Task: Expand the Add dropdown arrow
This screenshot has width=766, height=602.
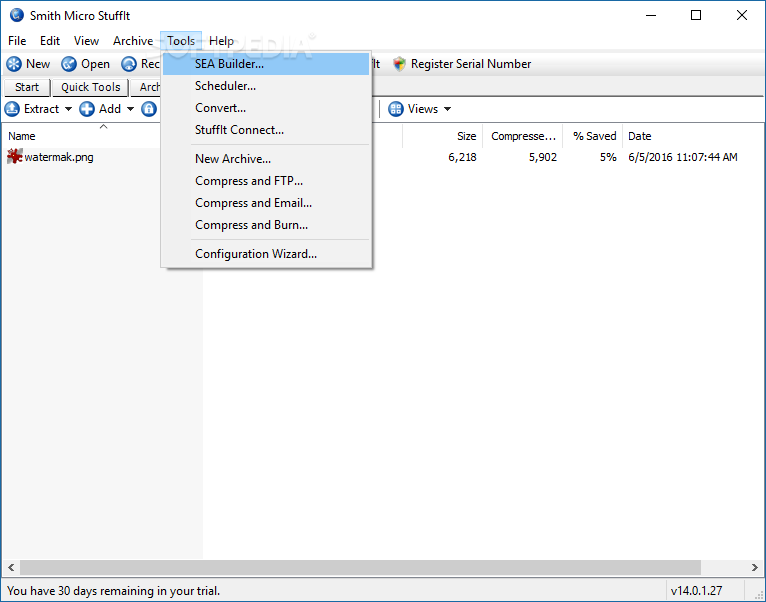Action: coord(130,109)
